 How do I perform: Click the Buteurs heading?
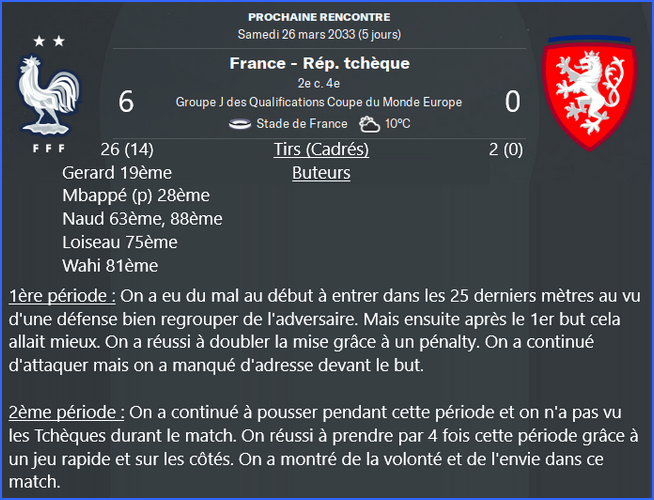pos(321,173)
